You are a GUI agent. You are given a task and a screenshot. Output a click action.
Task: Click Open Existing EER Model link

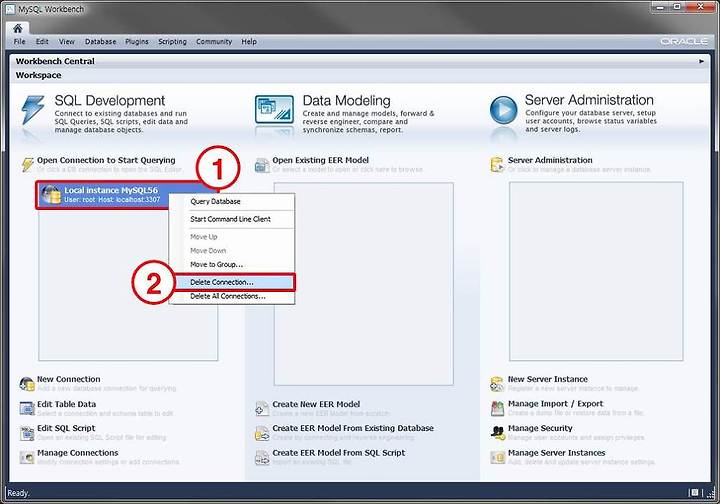tap(321, 160)
